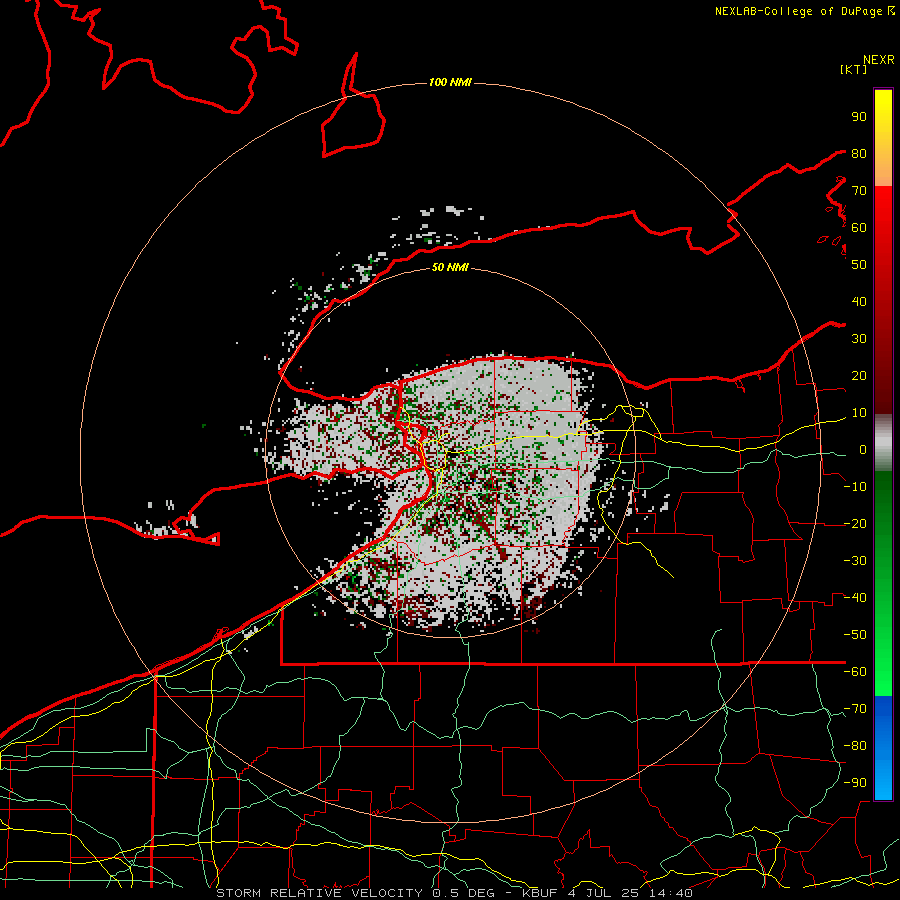Click the "50 NMI" range ring label
The height and width of the screenshot is (900, 900).
(450, 267)
